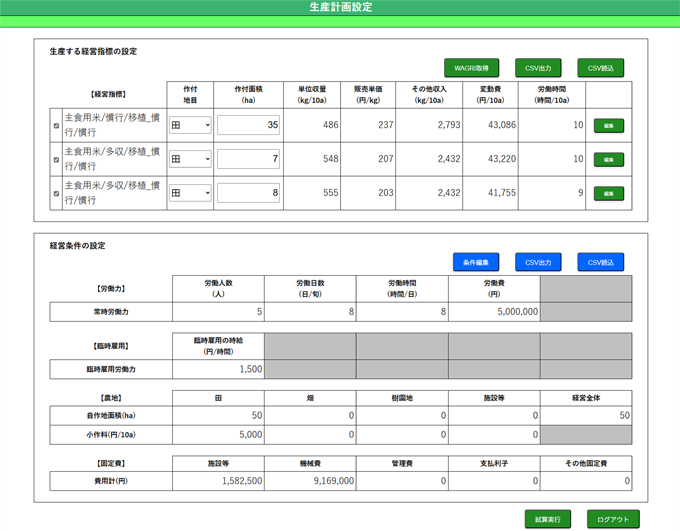The height and width of the screenshot is (531, 680).
Task: Click green CSV読込 in the 経営指標 section
Action: point(600,68)
